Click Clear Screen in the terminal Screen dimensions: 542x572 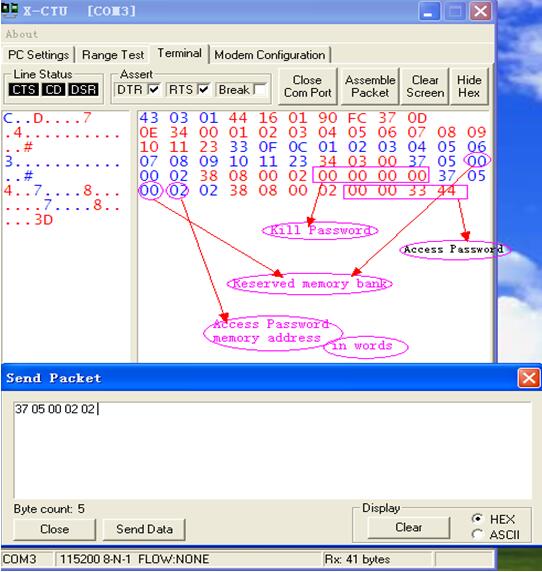coord(425,86)
